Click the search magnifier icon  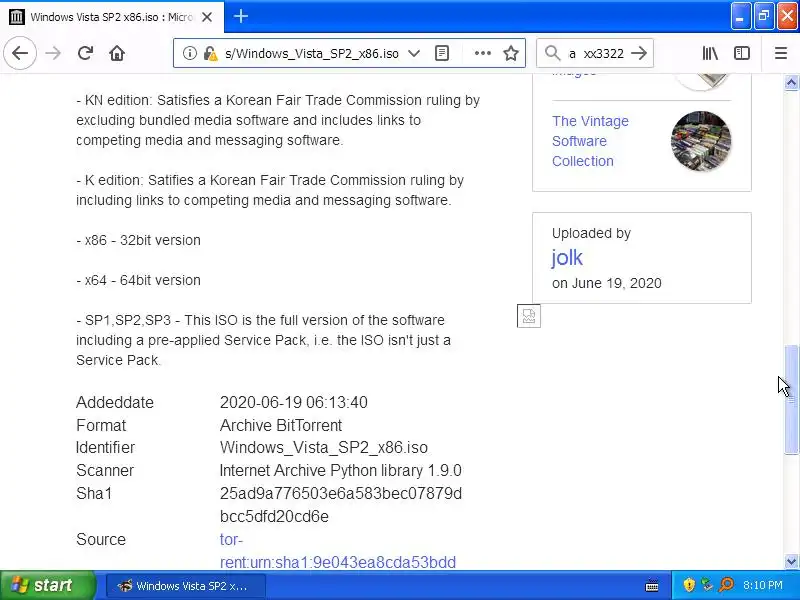[552, 53]
